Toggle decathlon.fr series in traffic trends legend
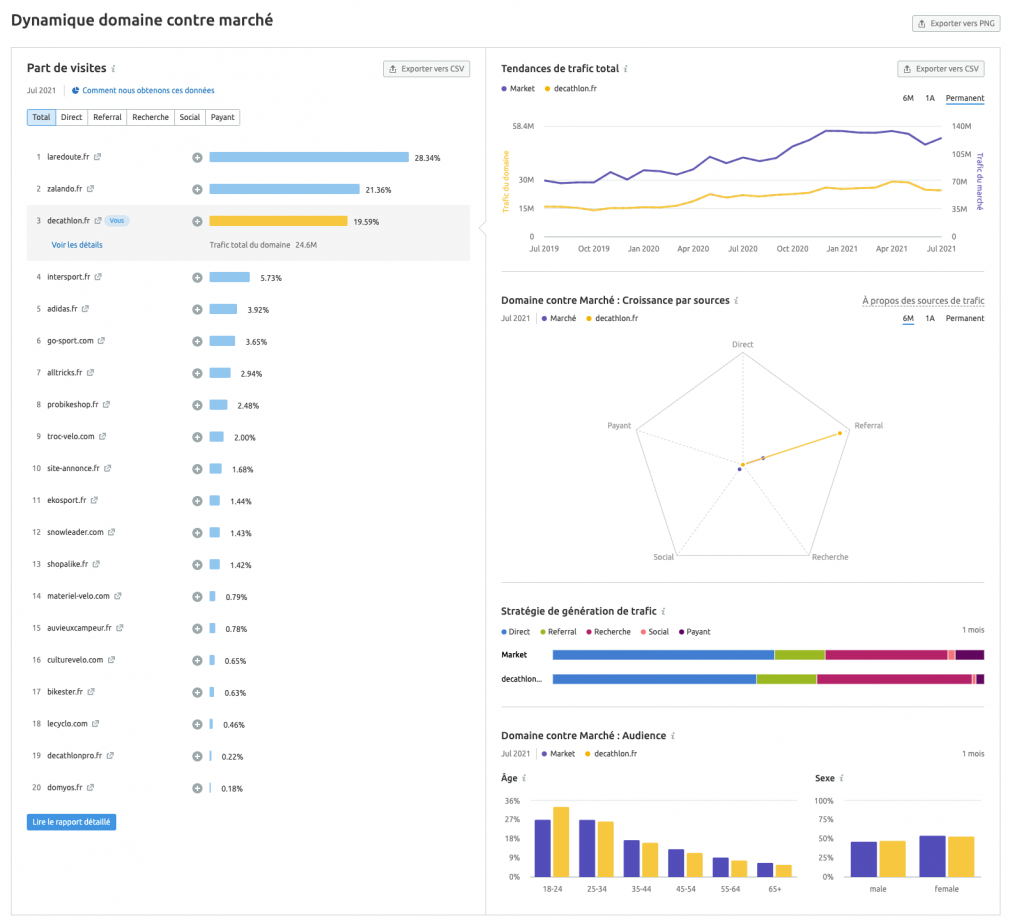 (571, 89)
